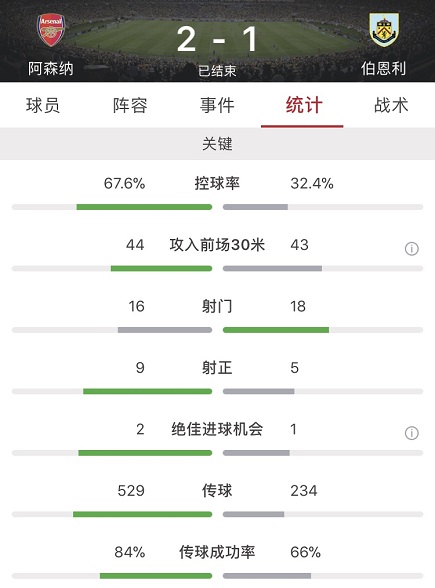Click the 2 - 1 score display
The width and height of the screenshot is (435, 588).
(217, 39)
